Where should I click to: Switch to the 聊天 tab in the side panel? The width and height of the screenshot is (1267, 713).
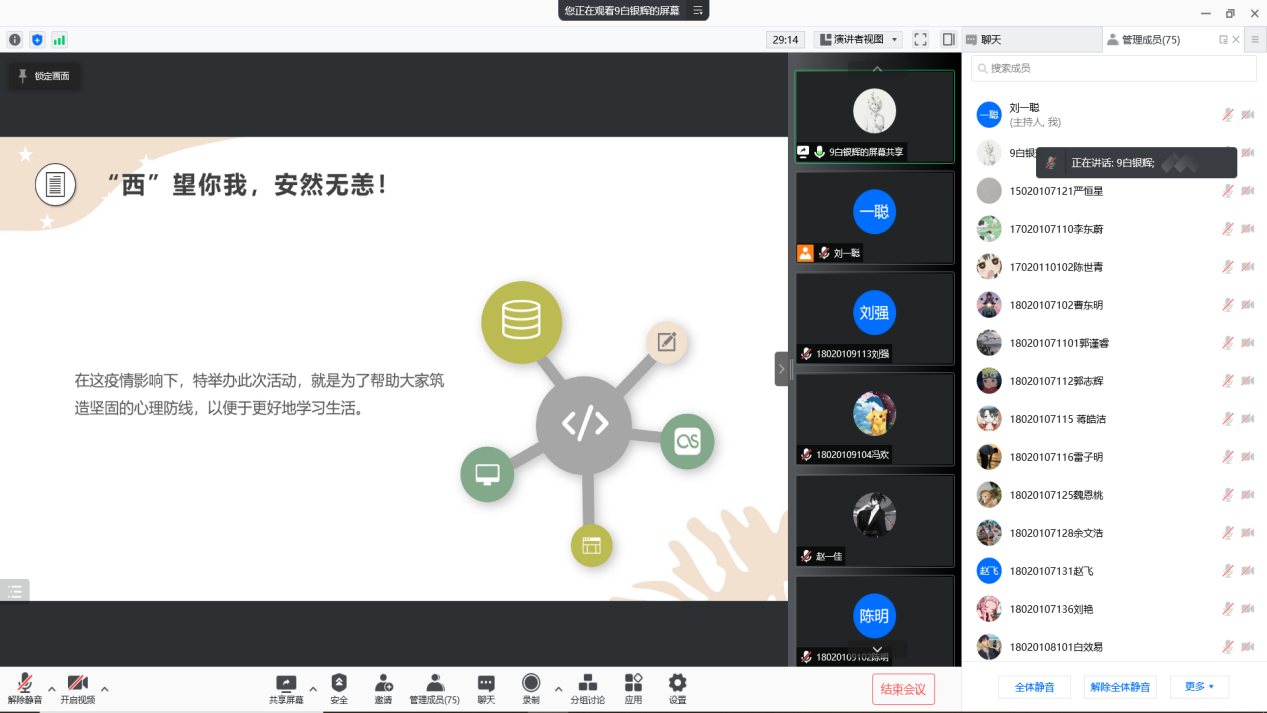click(1030, 40)
